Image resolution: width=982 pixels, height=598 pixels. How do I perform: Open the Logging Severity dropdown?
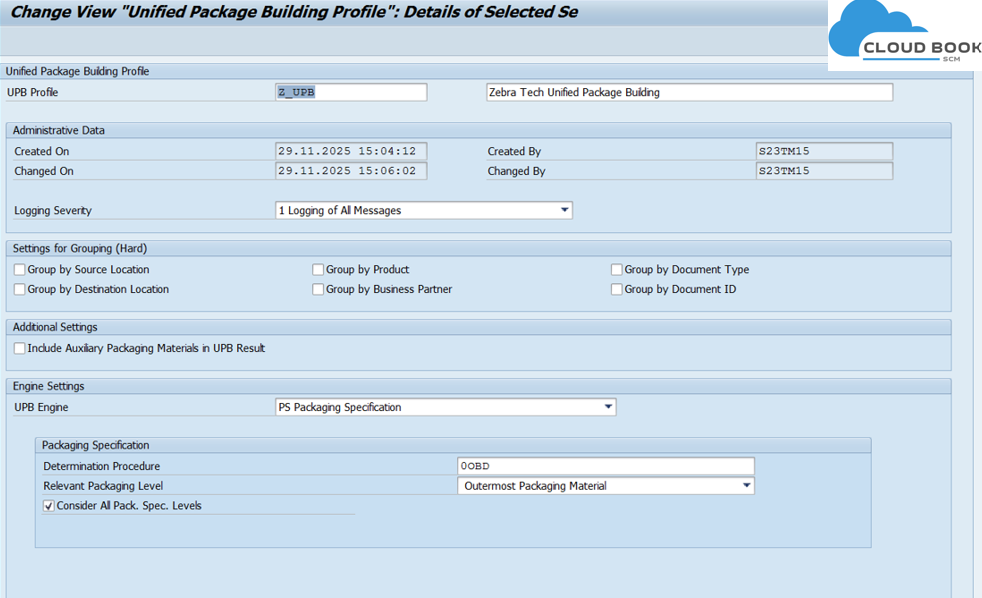[x=564, y=211]
